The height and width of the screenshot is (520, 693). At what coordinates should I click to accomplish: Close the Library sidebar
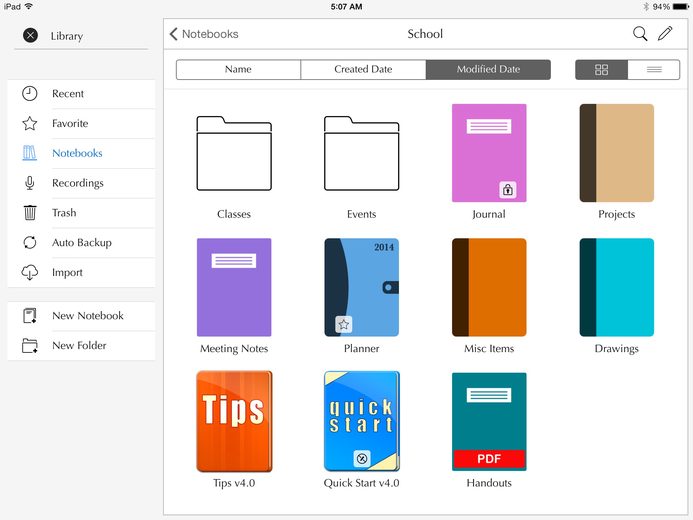[x=30, y=35]
